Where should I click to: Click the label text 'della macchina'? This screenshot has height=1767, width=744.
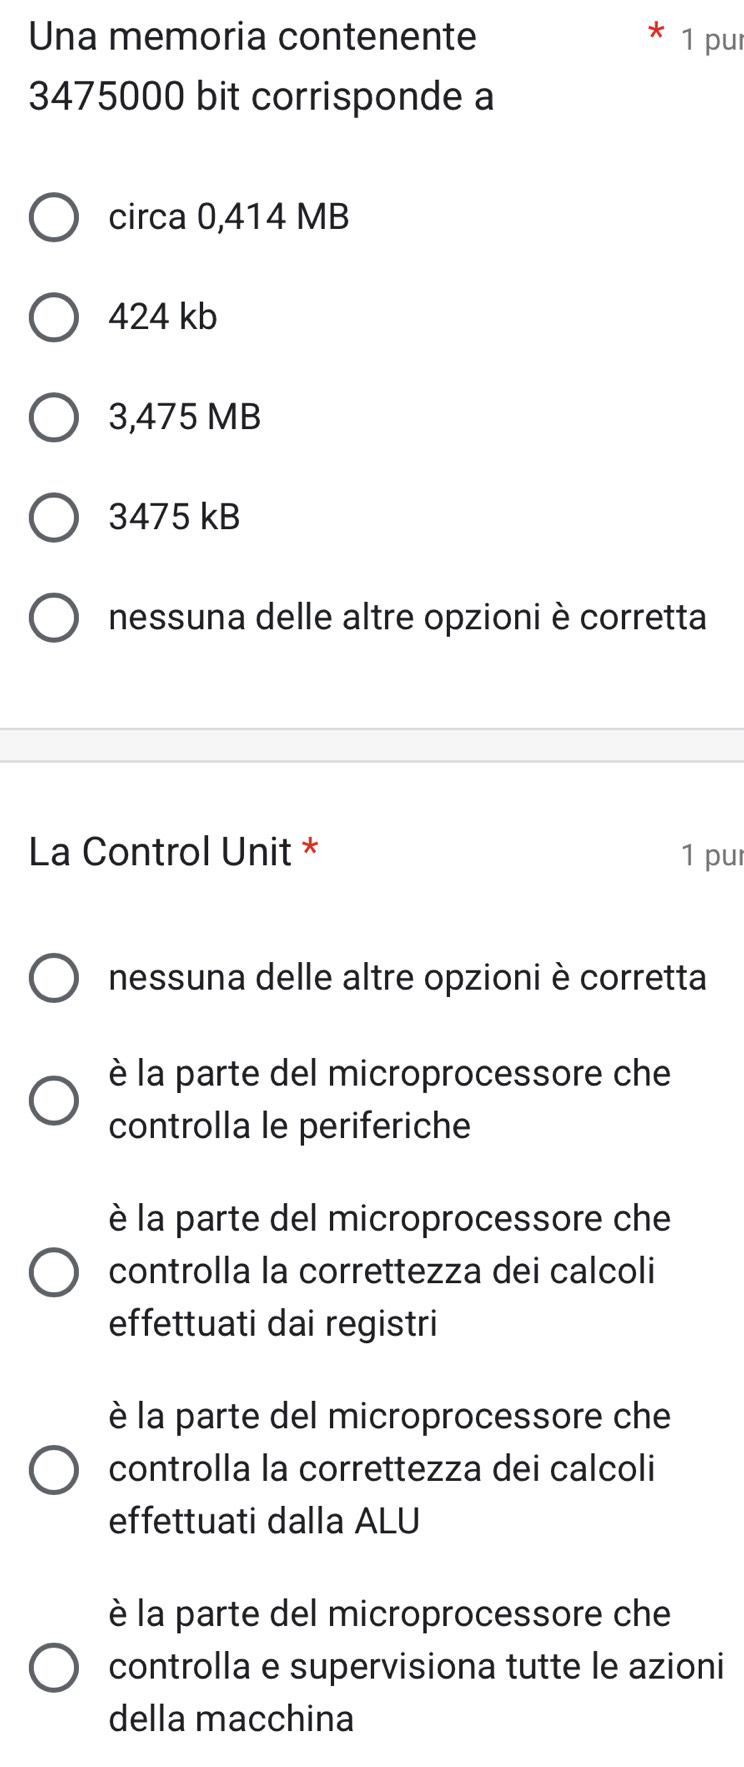(x=232, y=1719)
